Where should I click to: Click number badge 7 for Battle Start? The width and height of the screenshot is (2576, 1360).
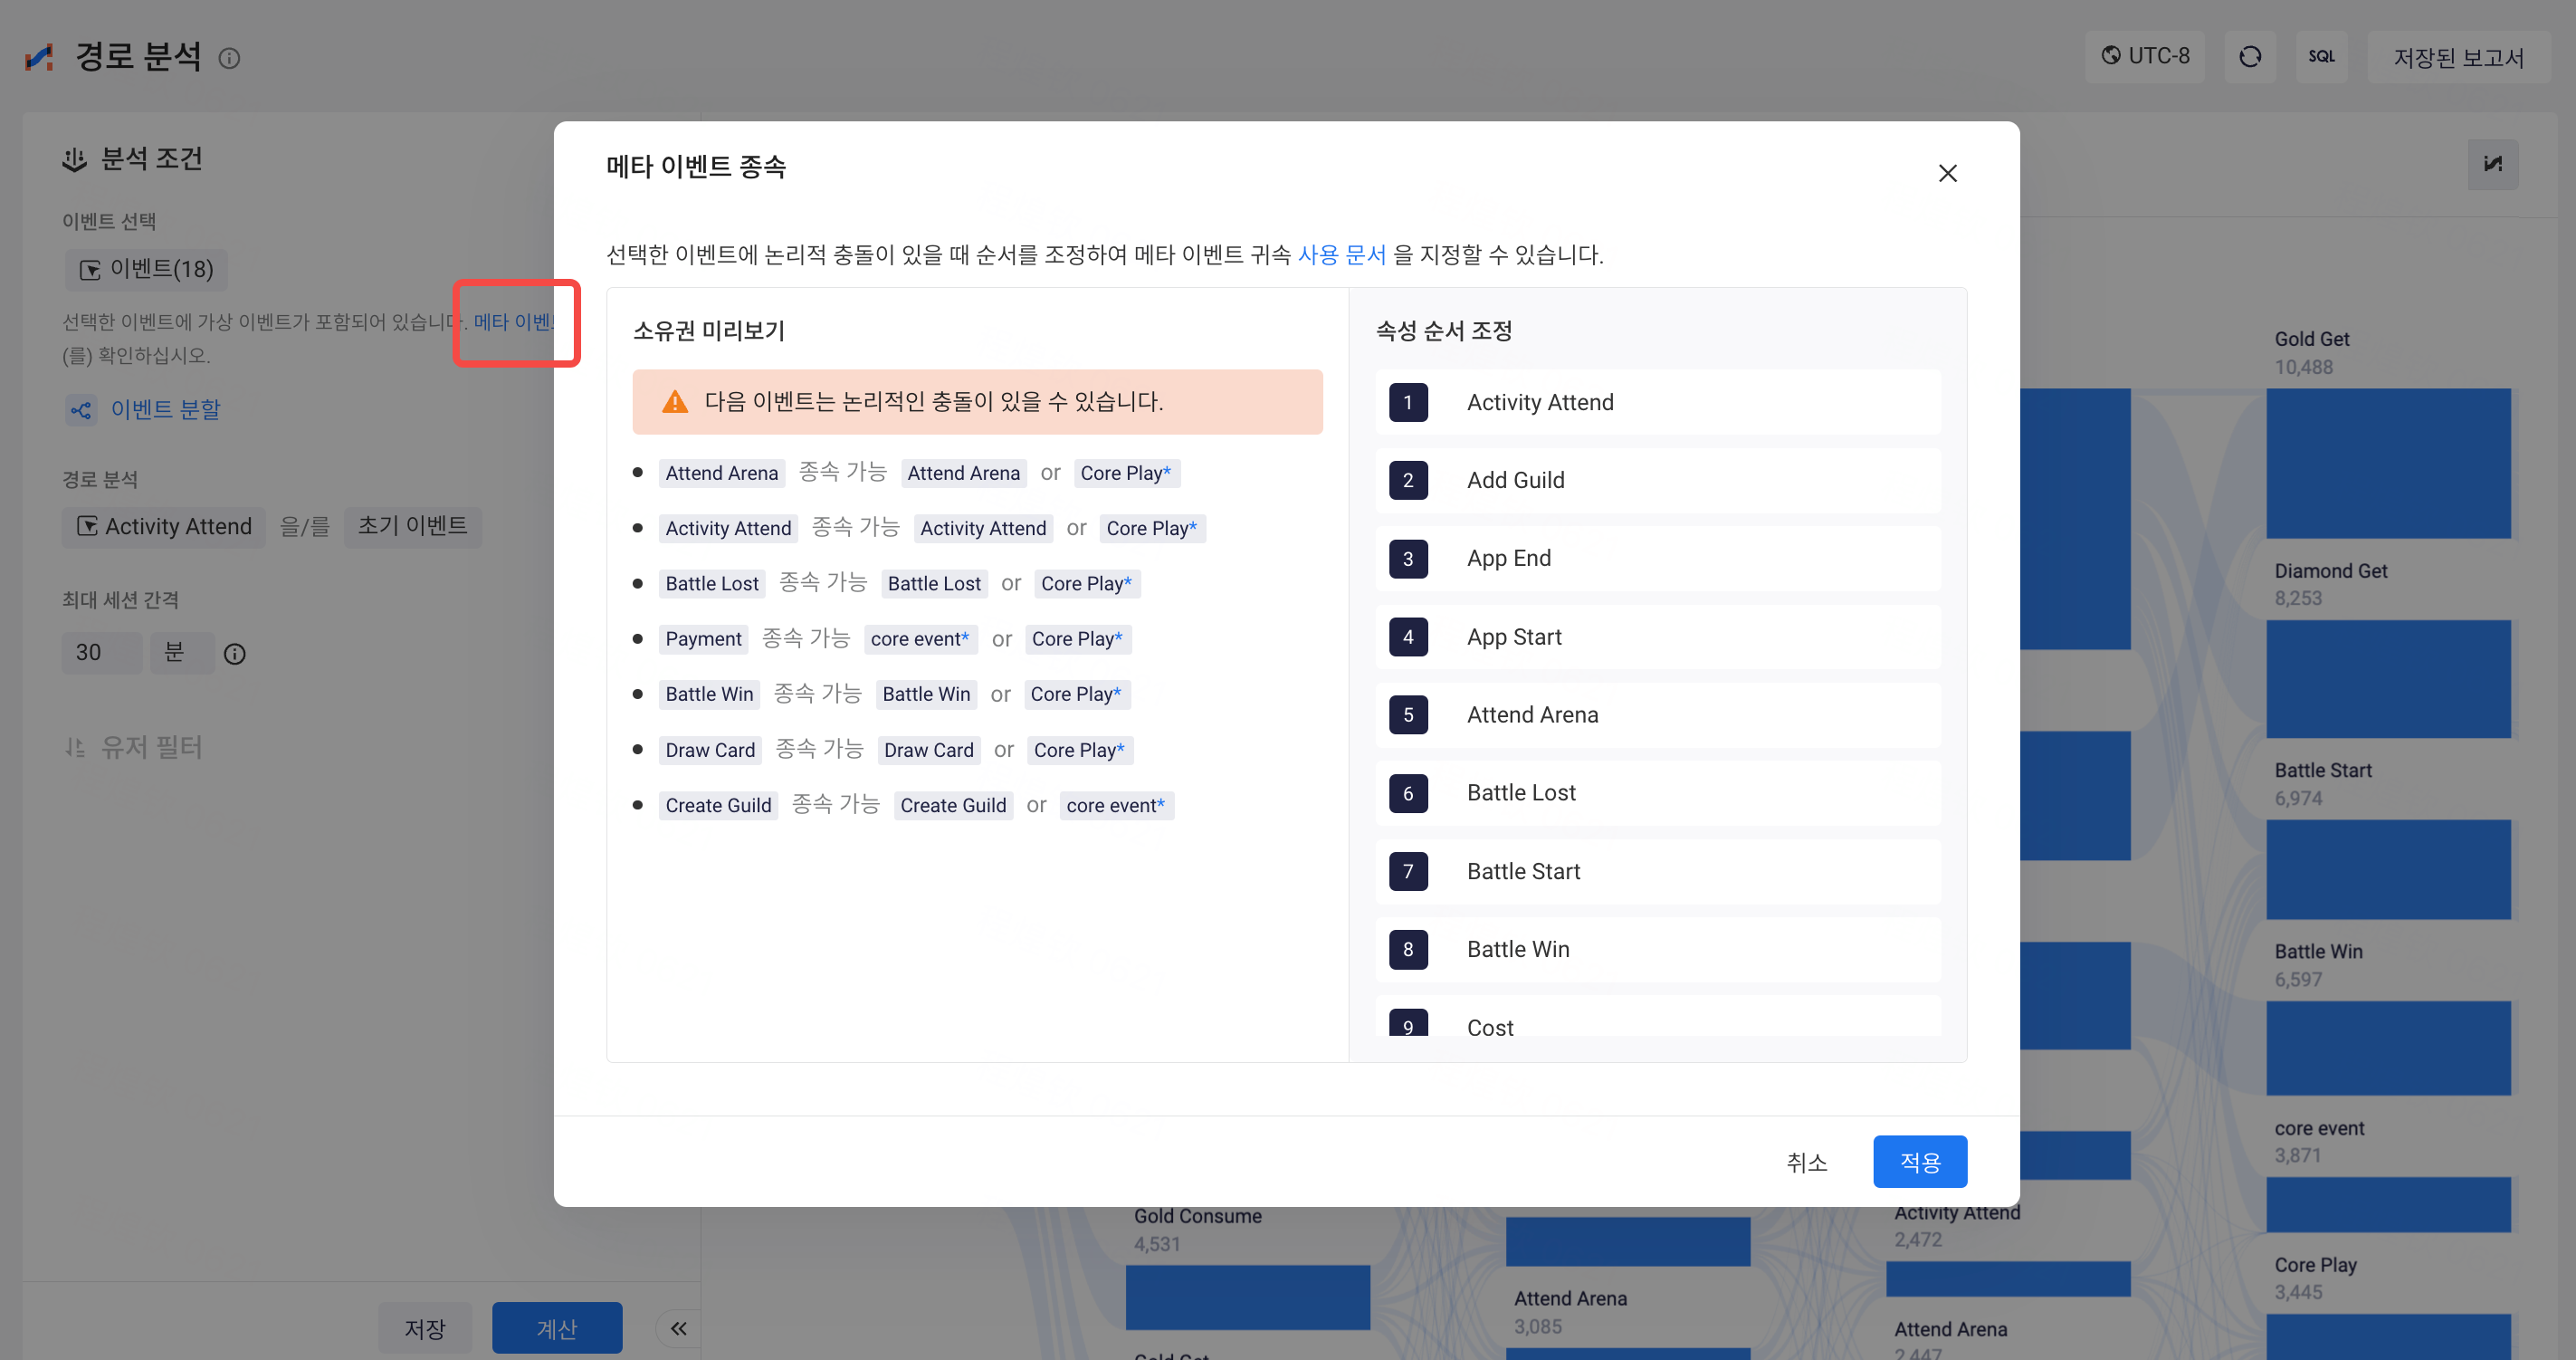[x=1407, y=871]
